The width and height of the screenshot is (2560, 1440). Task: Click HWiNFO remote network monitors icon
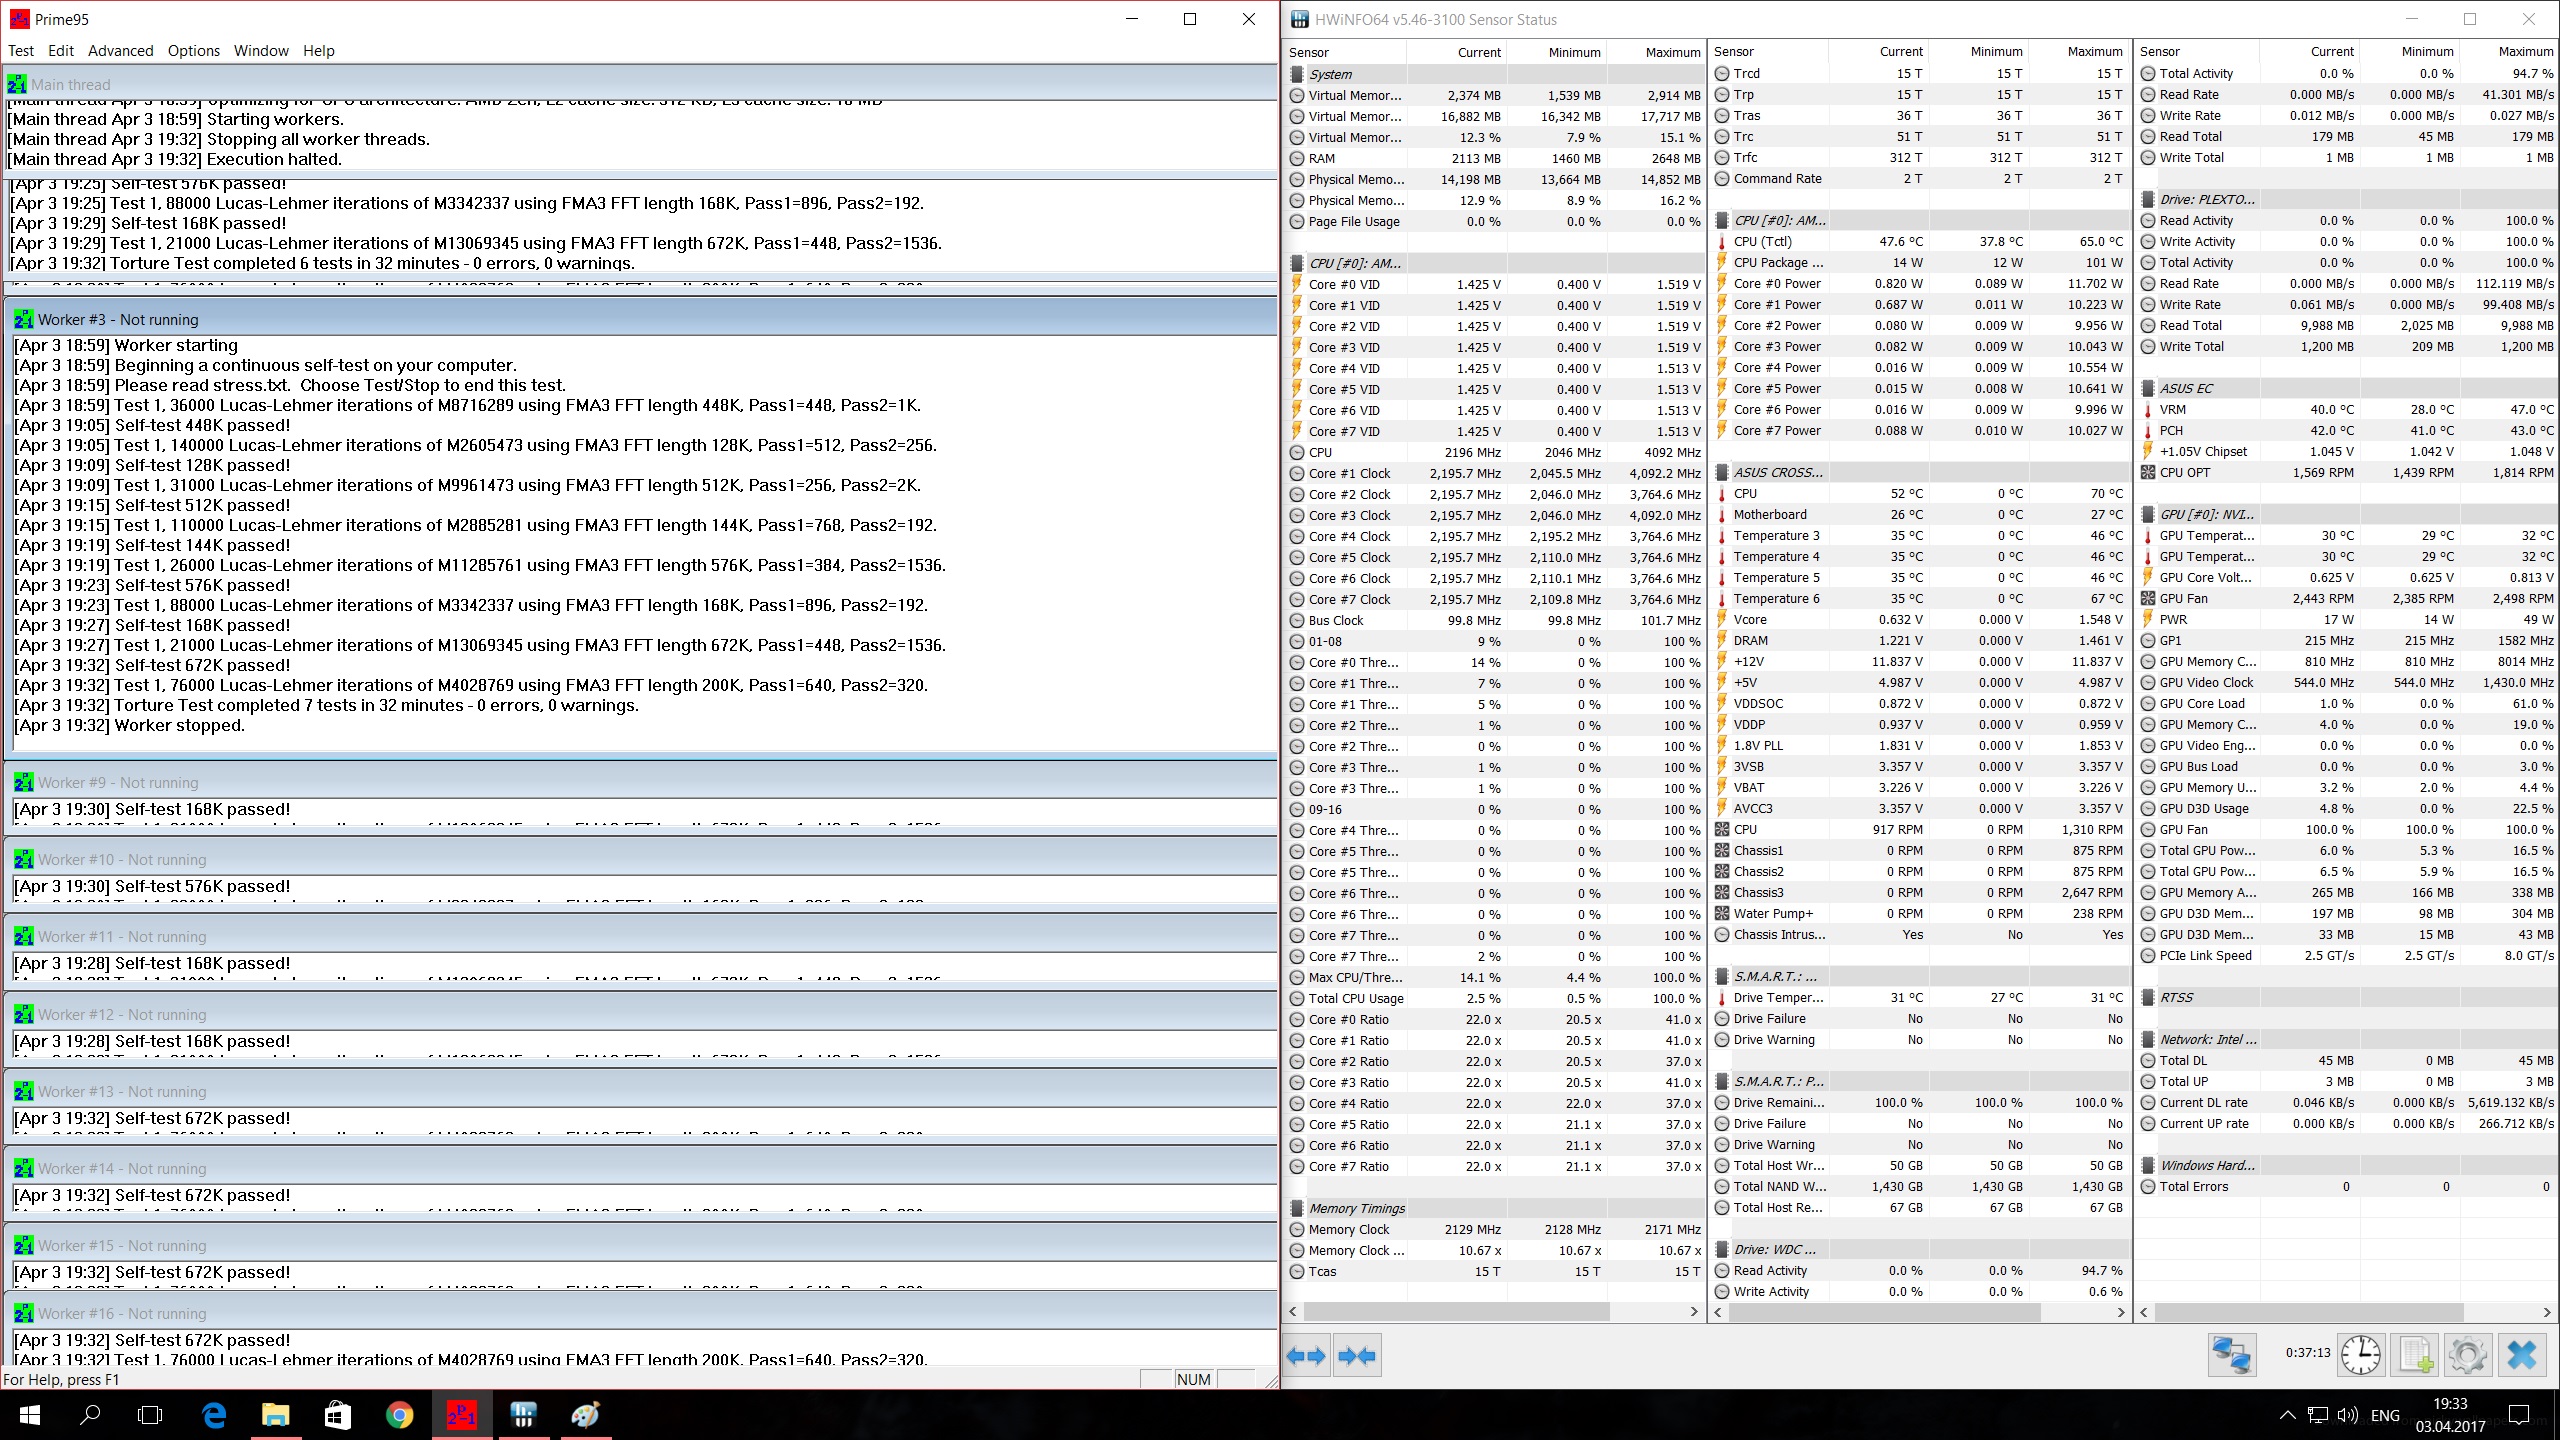tap(2232, 1355)
